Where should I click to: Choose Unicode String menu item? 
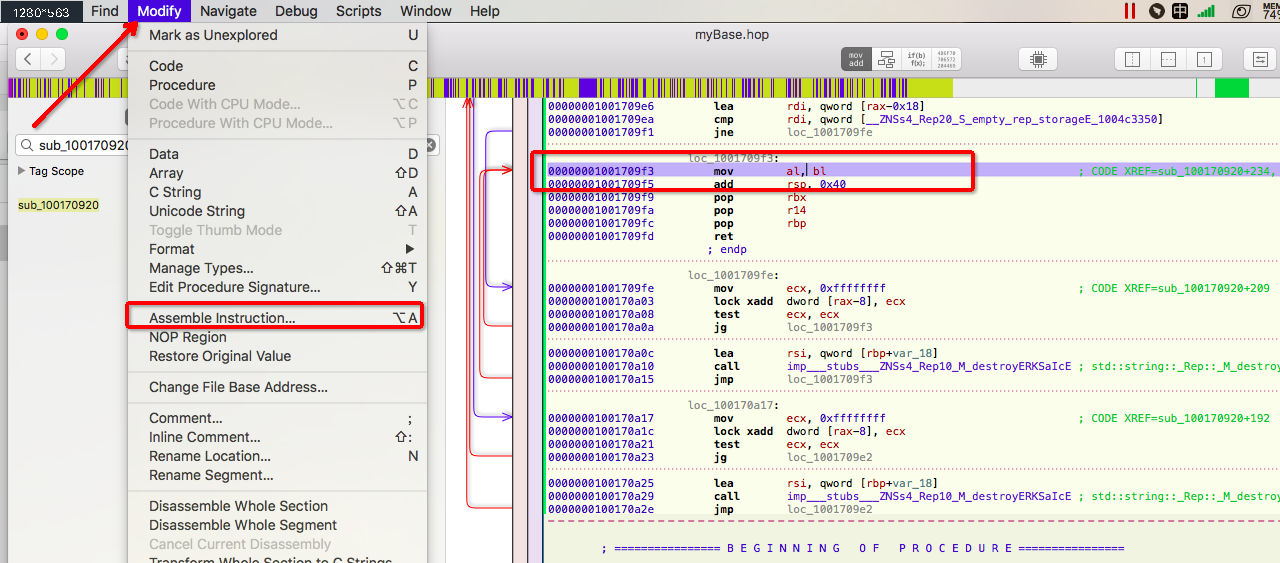277,211
